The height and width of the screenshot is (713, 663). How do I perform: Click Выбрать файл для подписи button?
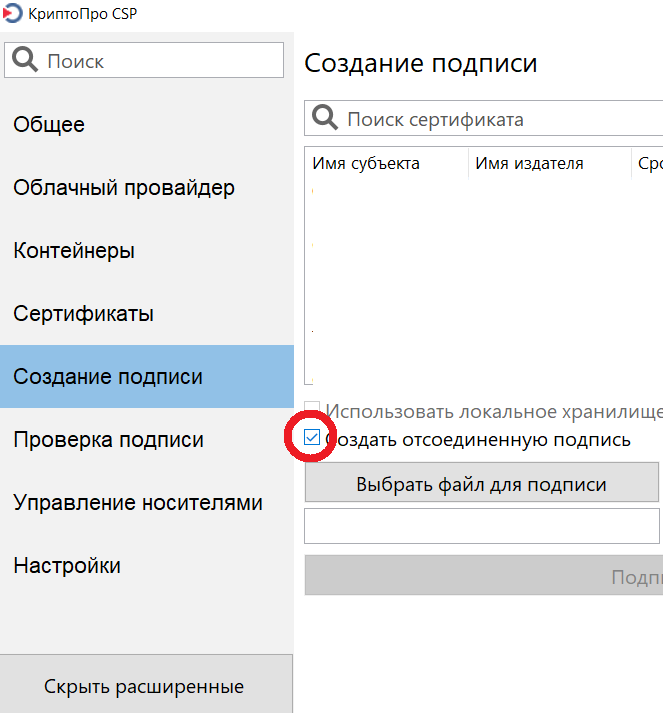481,485
